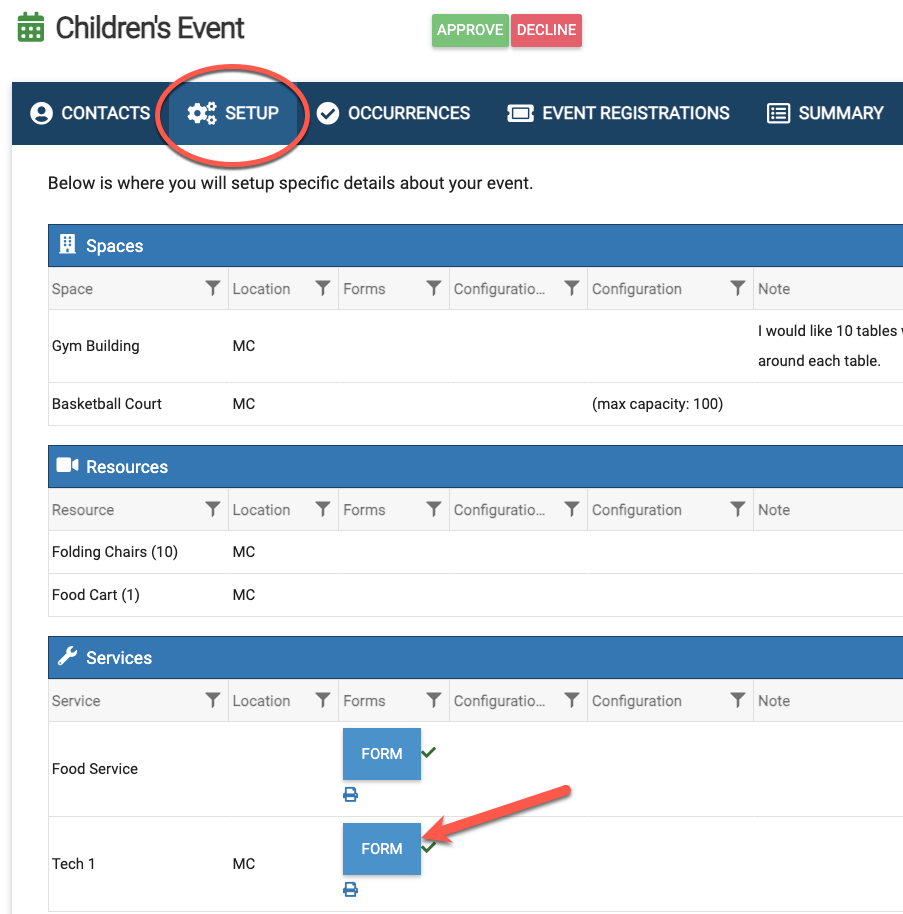903x914 pixels.
Task: Filter Services Configuration column
Action: tap(737, 700)
